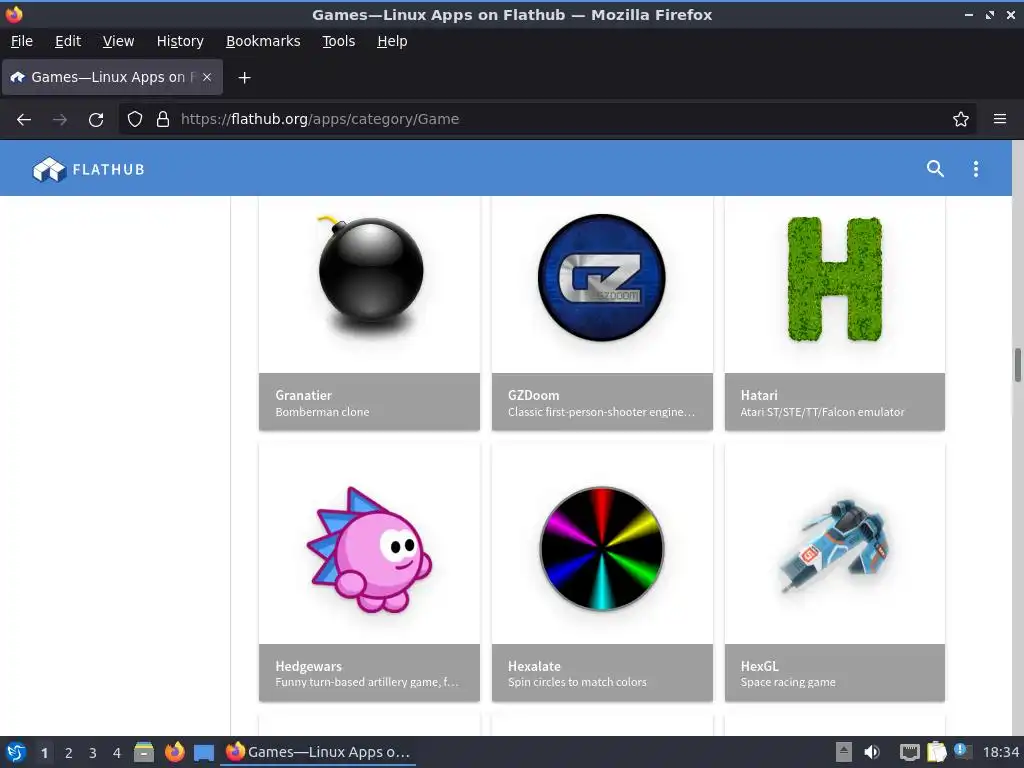This screenshot has width=1024, height=768.
Task: Bookmark this page with star icon
Action: click(961, 120)
